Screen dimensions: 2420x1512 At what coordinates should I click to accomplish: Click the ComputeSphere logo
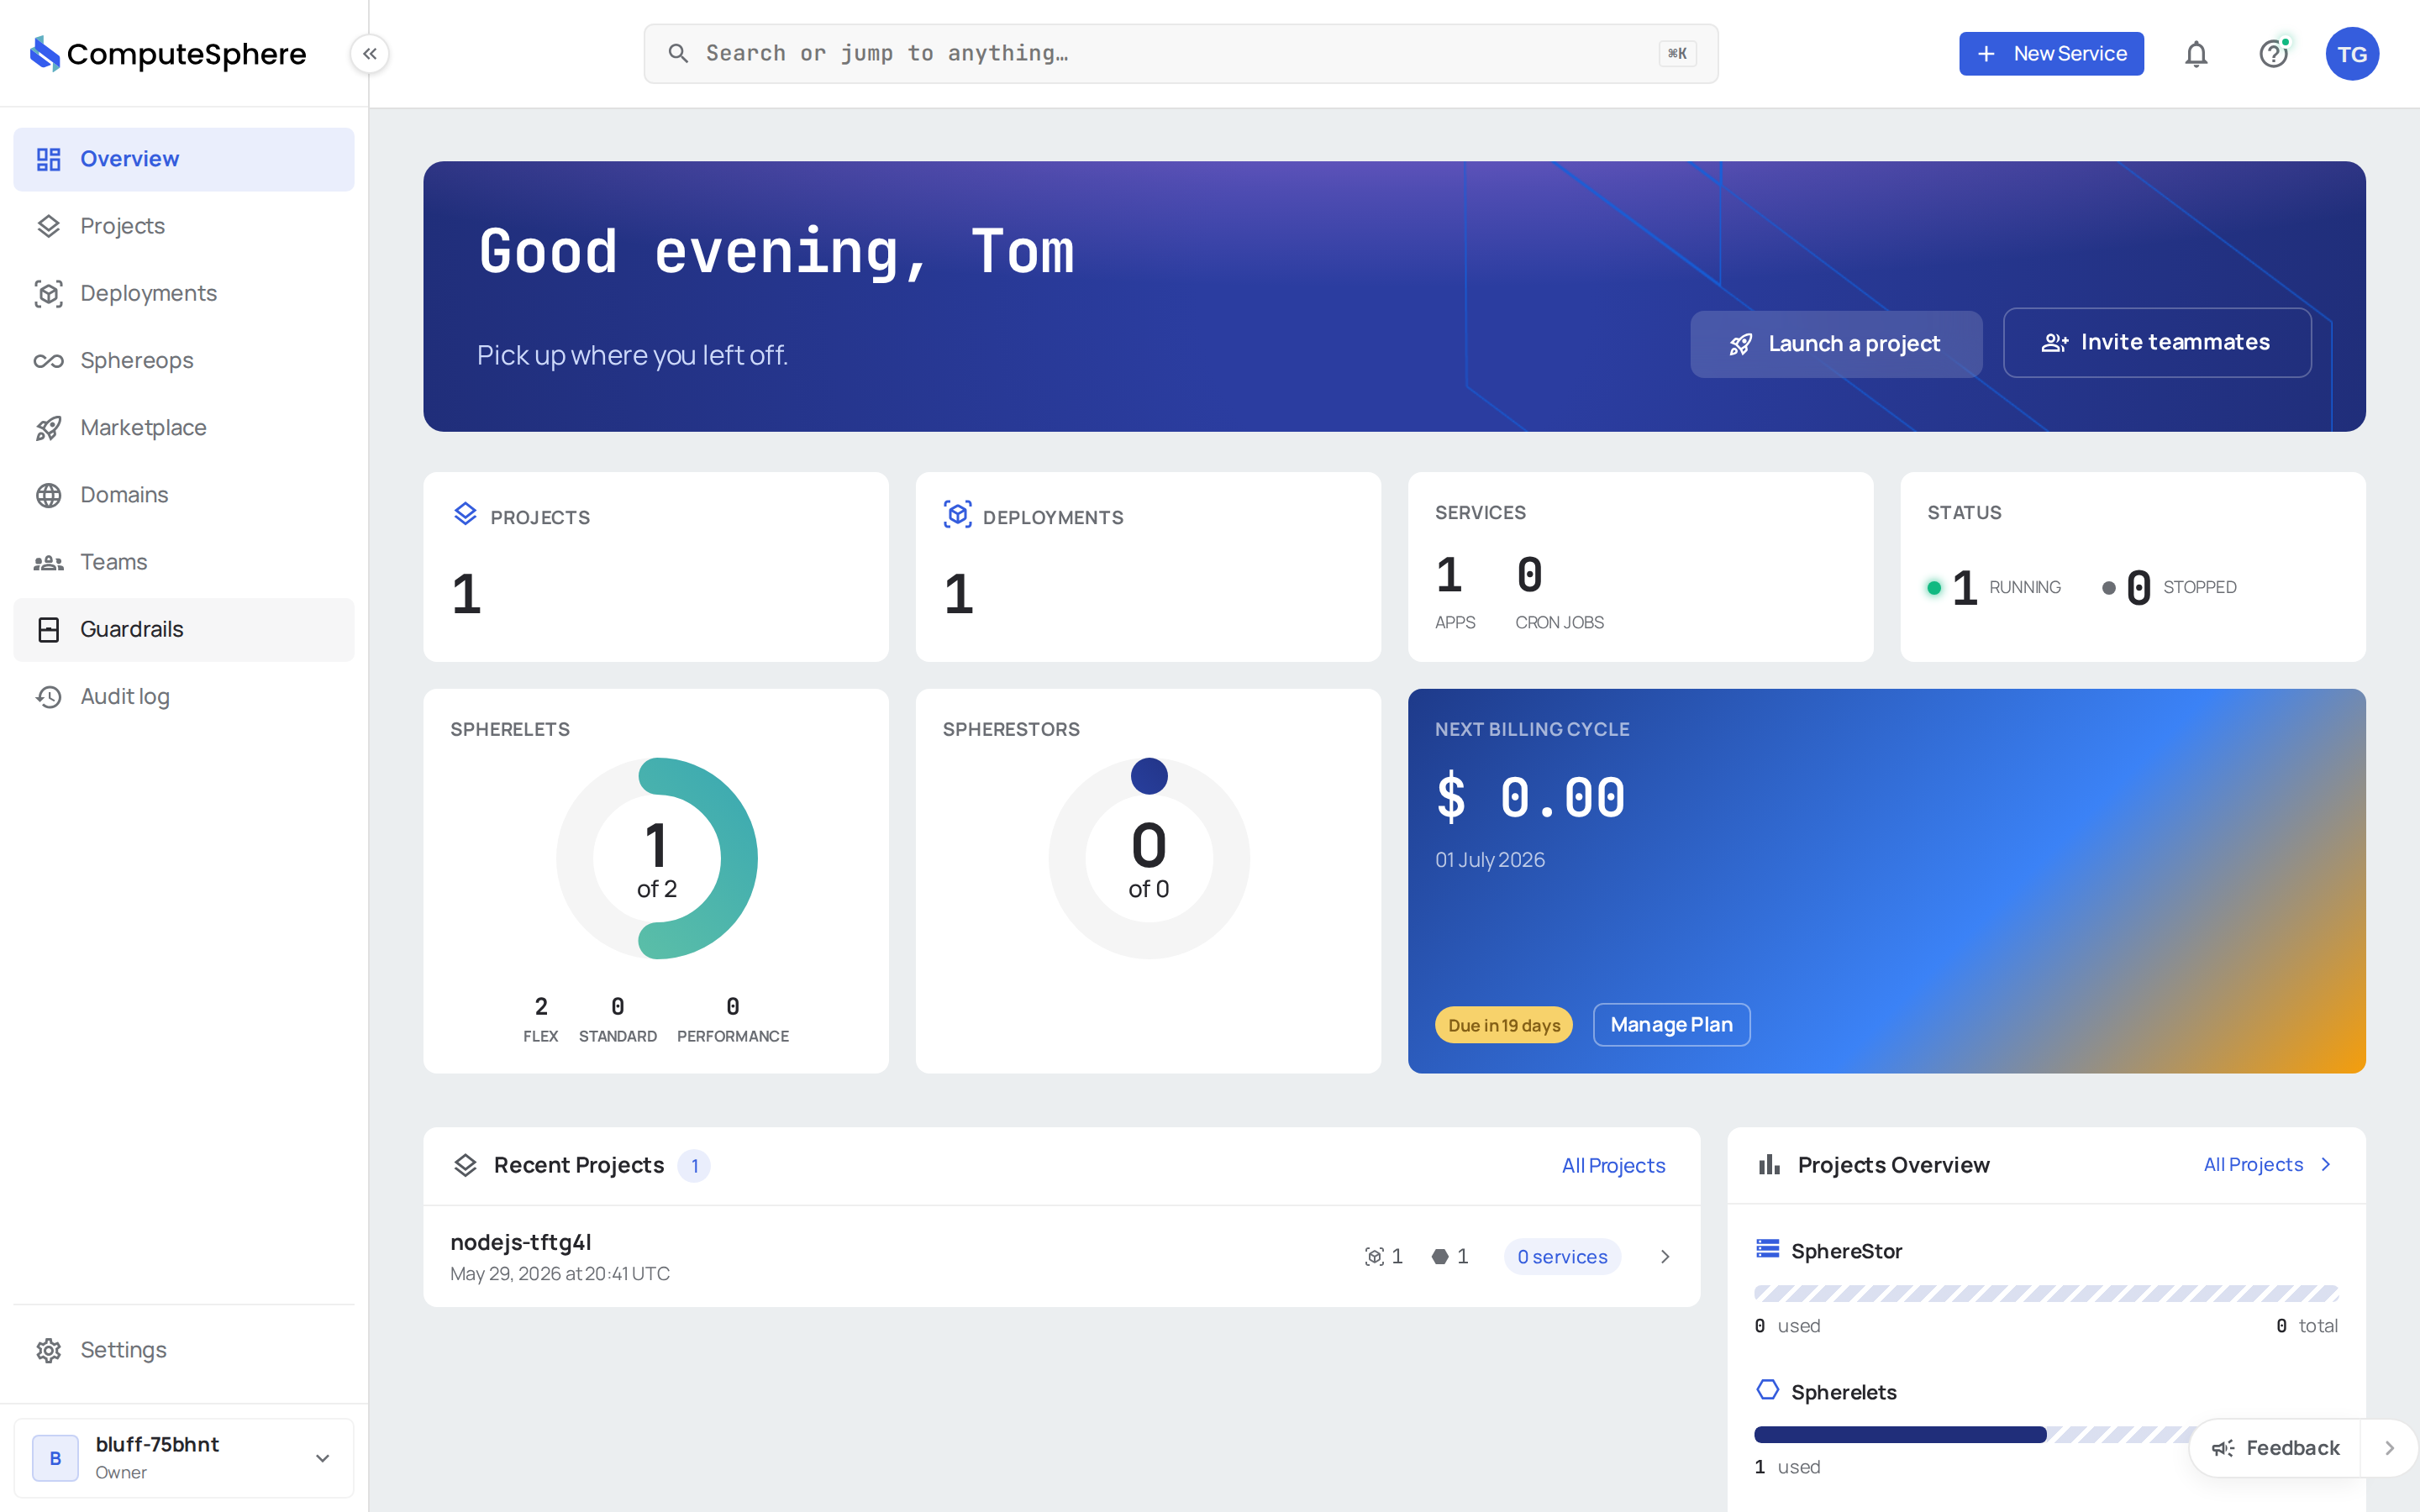click(x=168, y=54)
